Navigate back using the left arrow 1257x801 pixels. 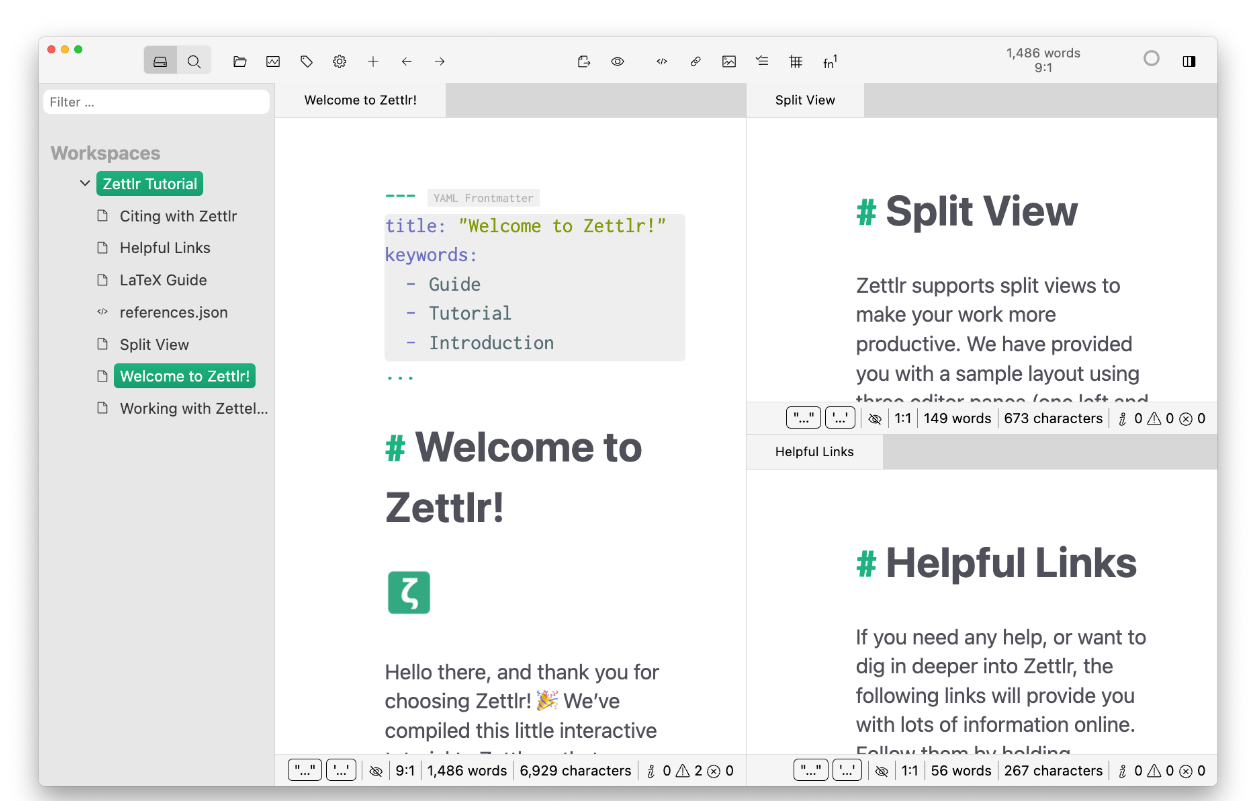(x=406, y=61)
